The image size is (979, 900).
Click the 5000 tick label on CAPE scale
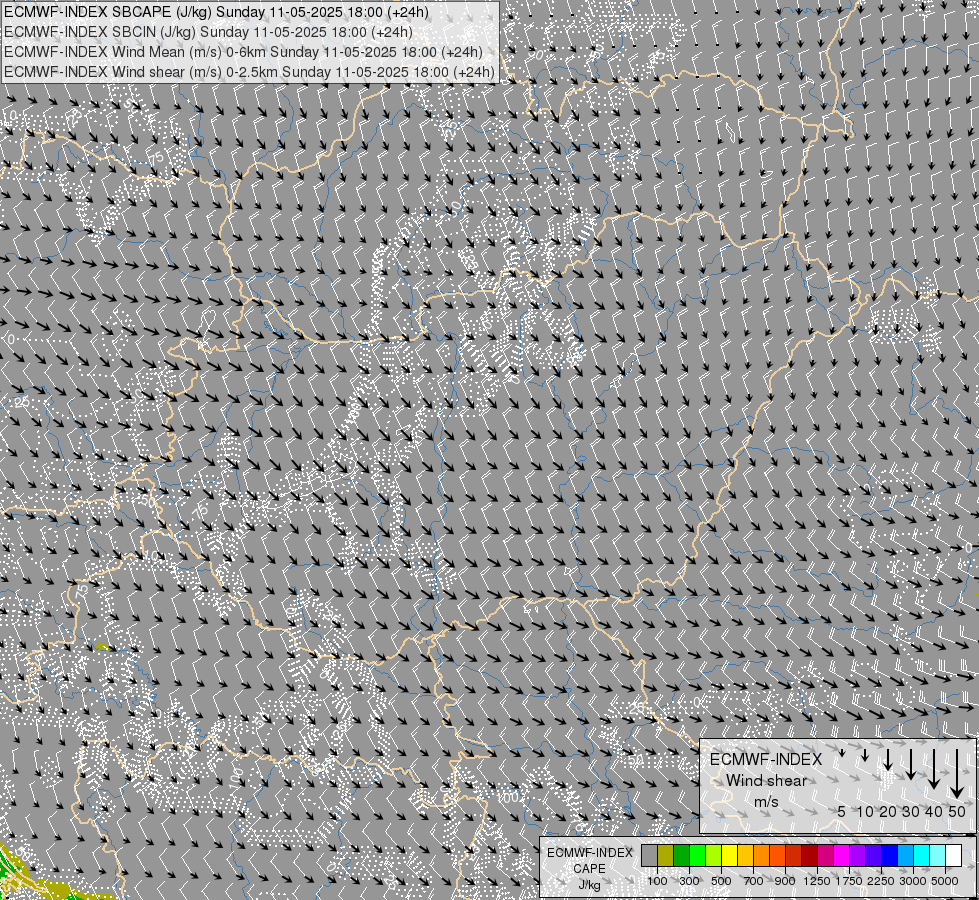[945, 881]
